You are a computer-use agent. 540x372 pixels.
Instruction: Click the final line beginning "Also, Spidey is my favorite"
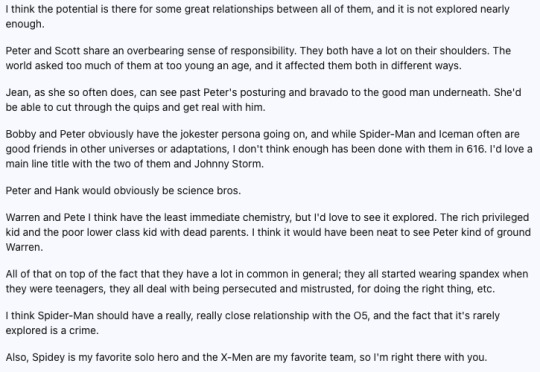pos(246,358)
